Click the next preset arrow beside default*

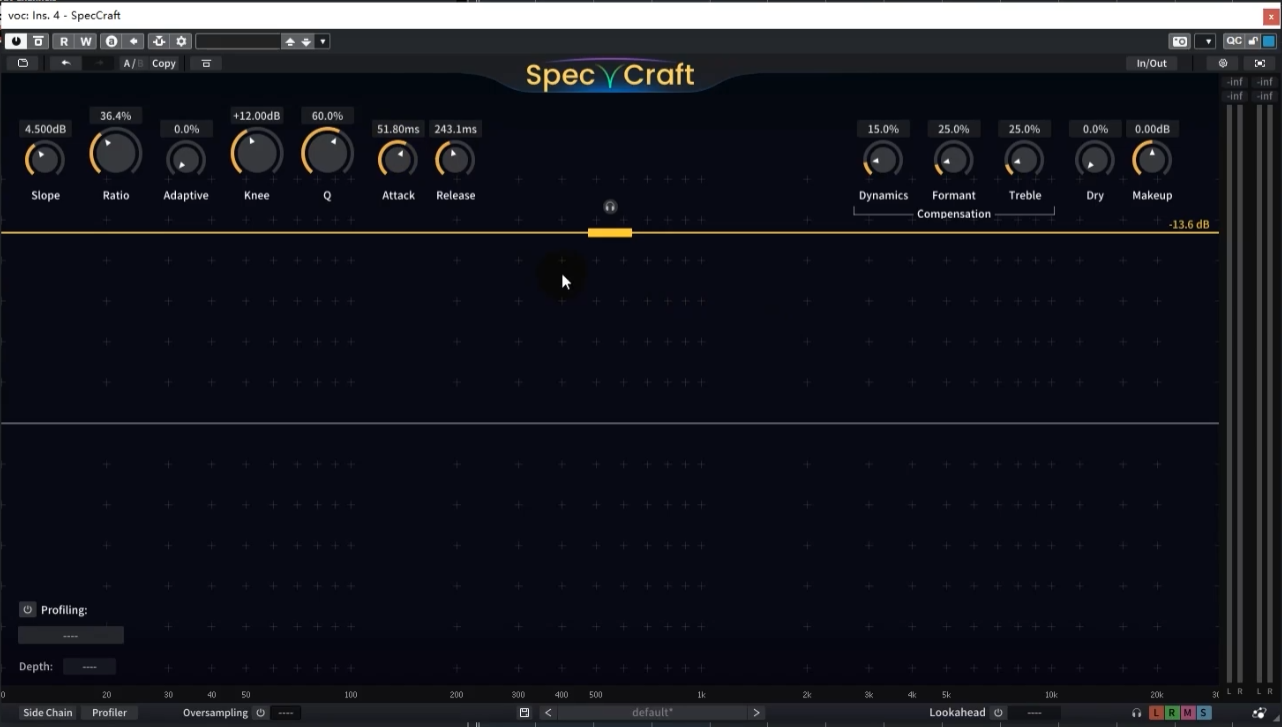[x=757, y=712]
